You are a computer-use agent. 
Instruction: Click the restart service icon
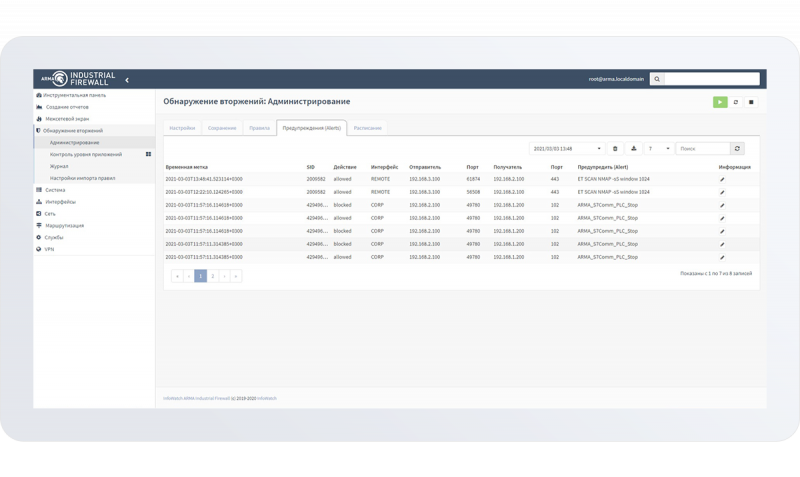pyautogui.click(x=736, y=102)
